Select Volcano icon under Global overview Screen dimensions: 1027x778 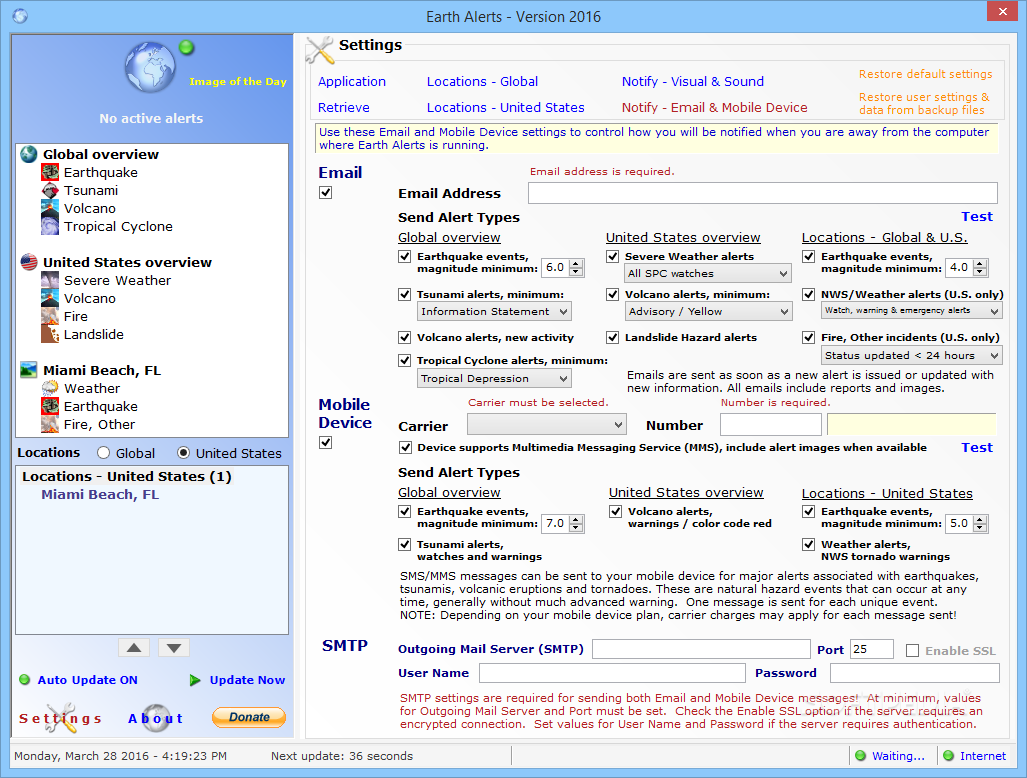coord(50,208)
